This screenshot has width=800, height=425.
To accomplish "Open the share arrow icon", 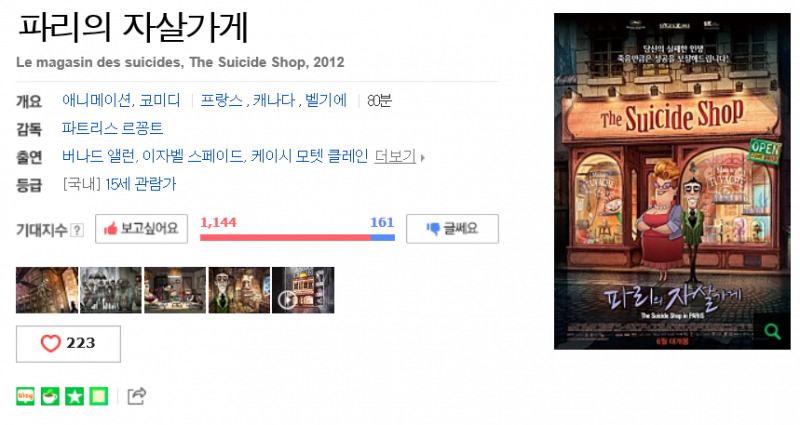I will tap(137, 396).
